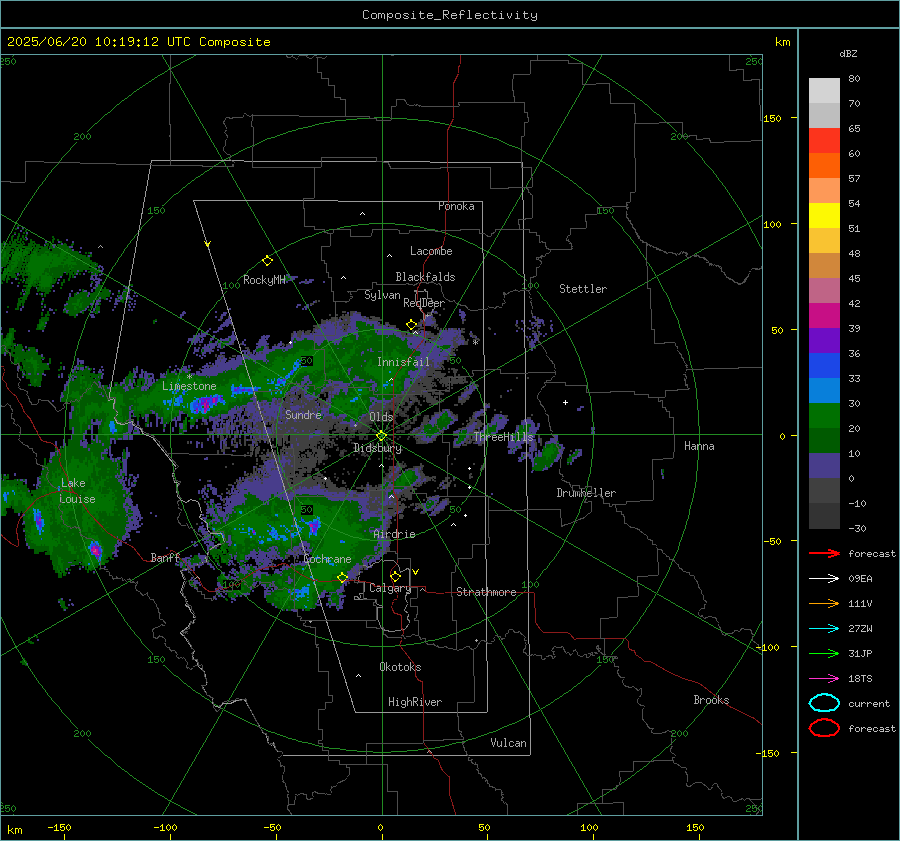Click the Hanna label
This screenshot has height=841, width=900.
pyautogui.click(x=699, y=446)
